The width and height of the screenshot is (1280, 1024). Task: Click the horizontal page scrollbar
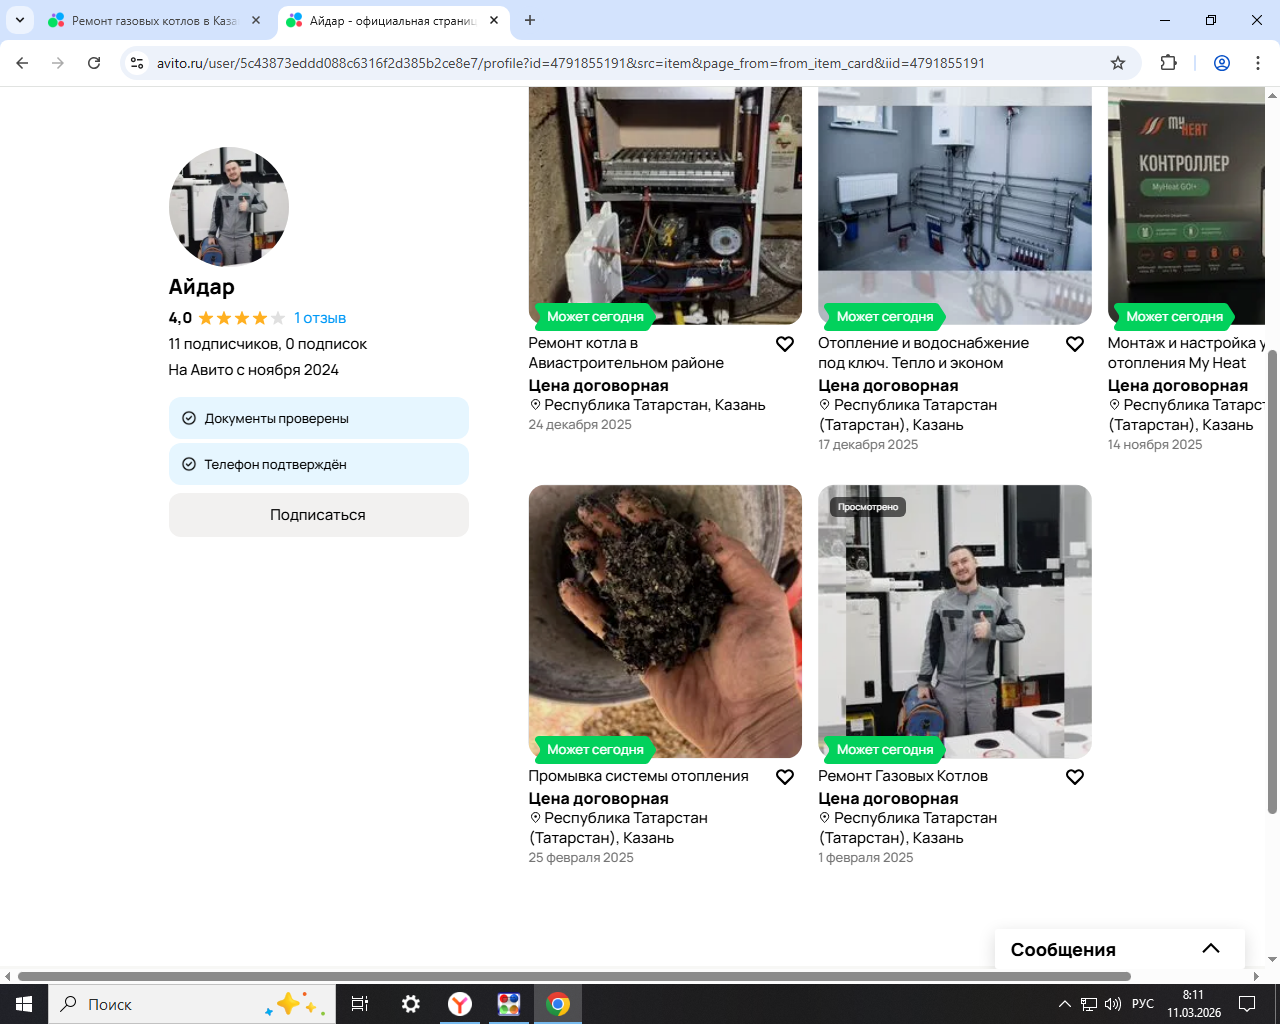tap(574, 976)
